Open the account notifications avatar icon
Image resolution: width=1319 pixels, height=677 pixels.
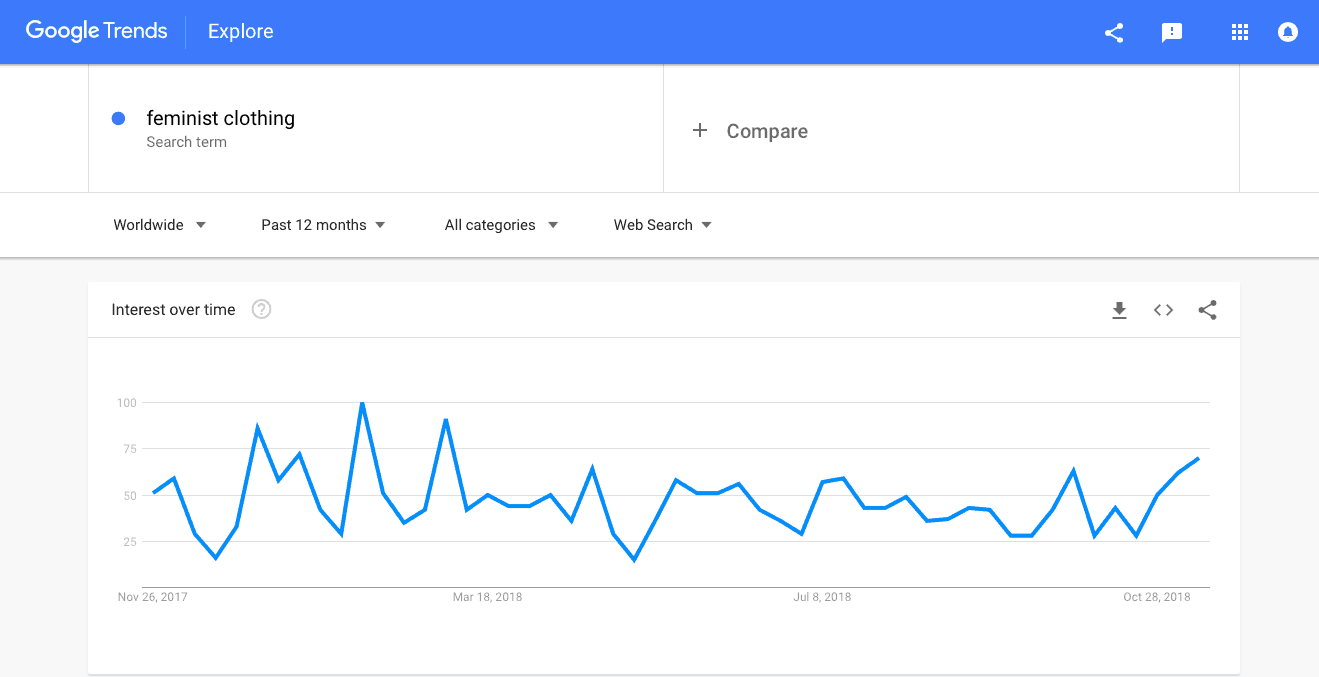(x=1288, y=32)
